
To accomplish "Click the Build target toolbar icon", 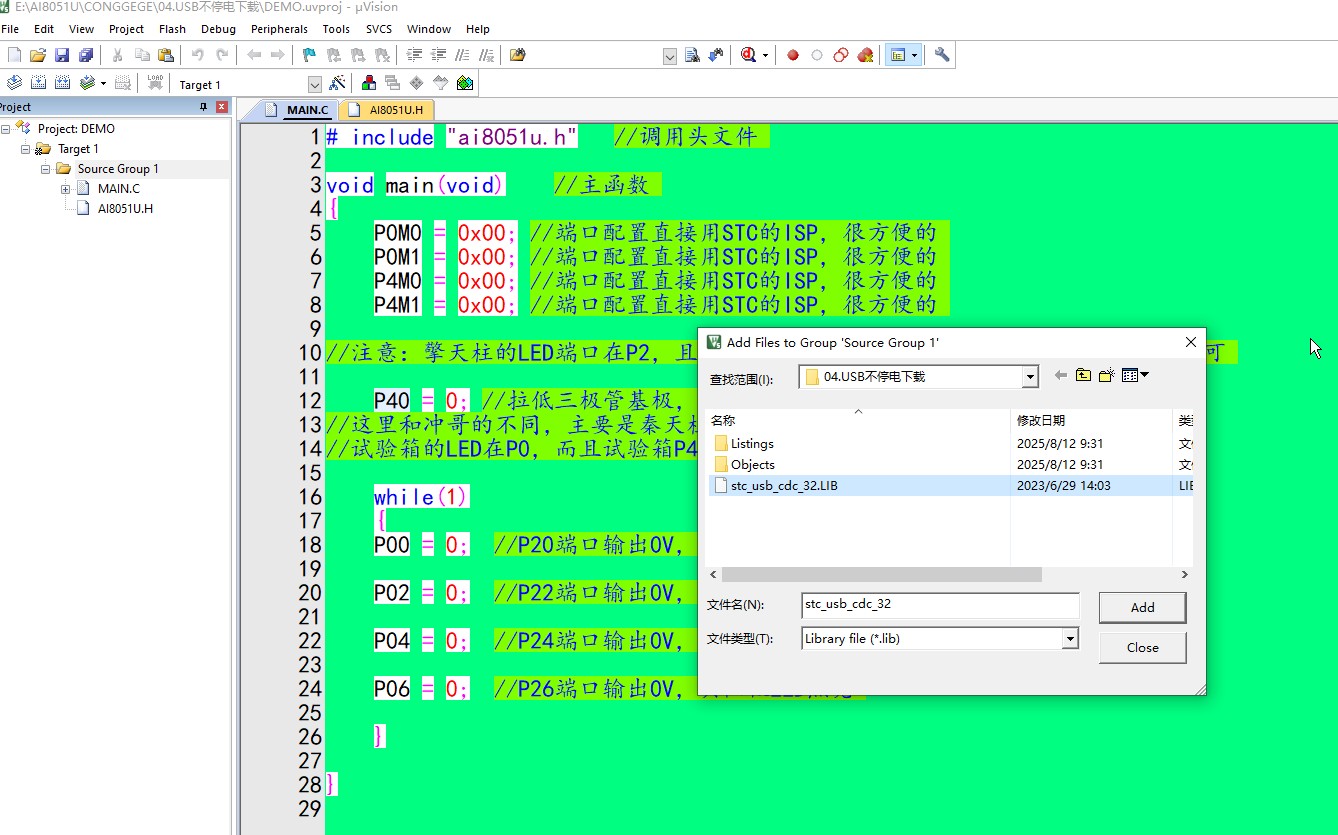I will [38, 83].
